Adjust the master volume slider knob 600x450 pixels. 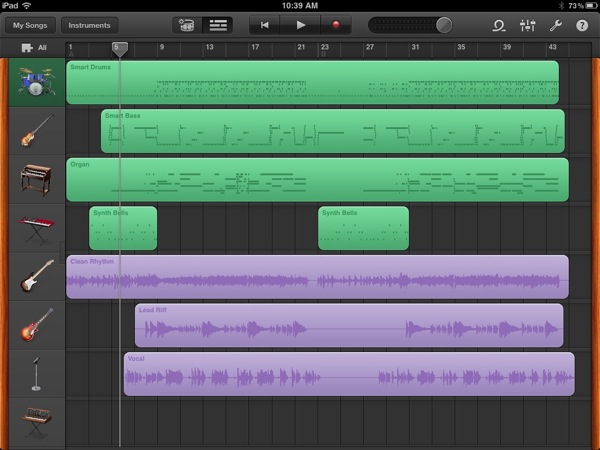[444, 25]
